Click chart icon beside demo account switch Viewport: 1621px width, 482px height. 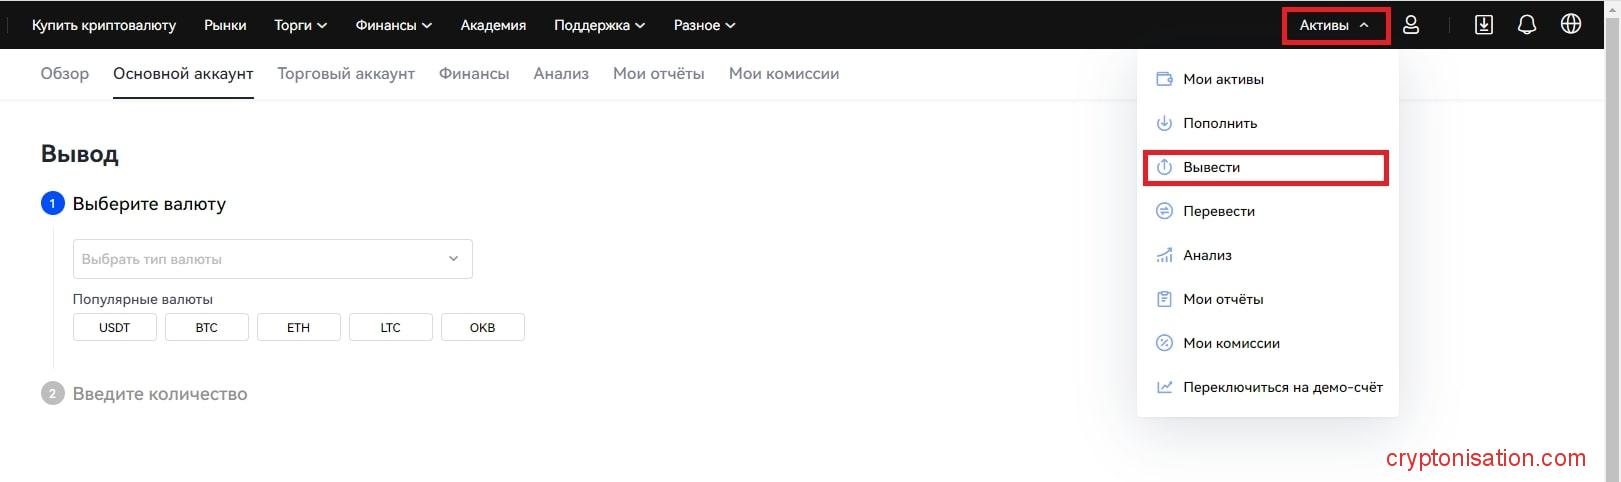pos(1164,387)
